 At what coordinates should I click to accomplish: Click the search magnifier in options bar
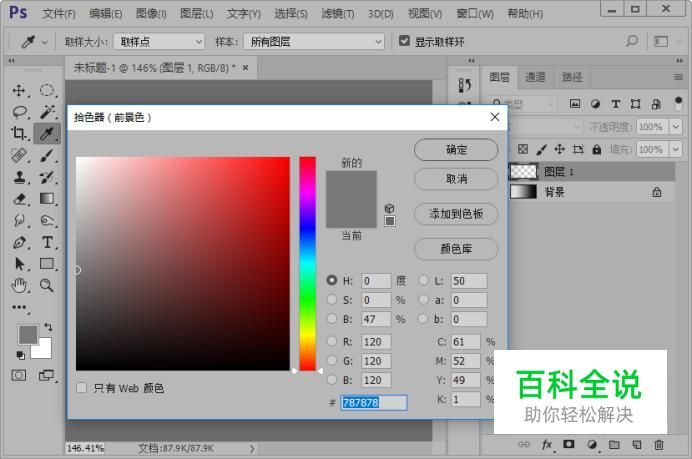632,41
